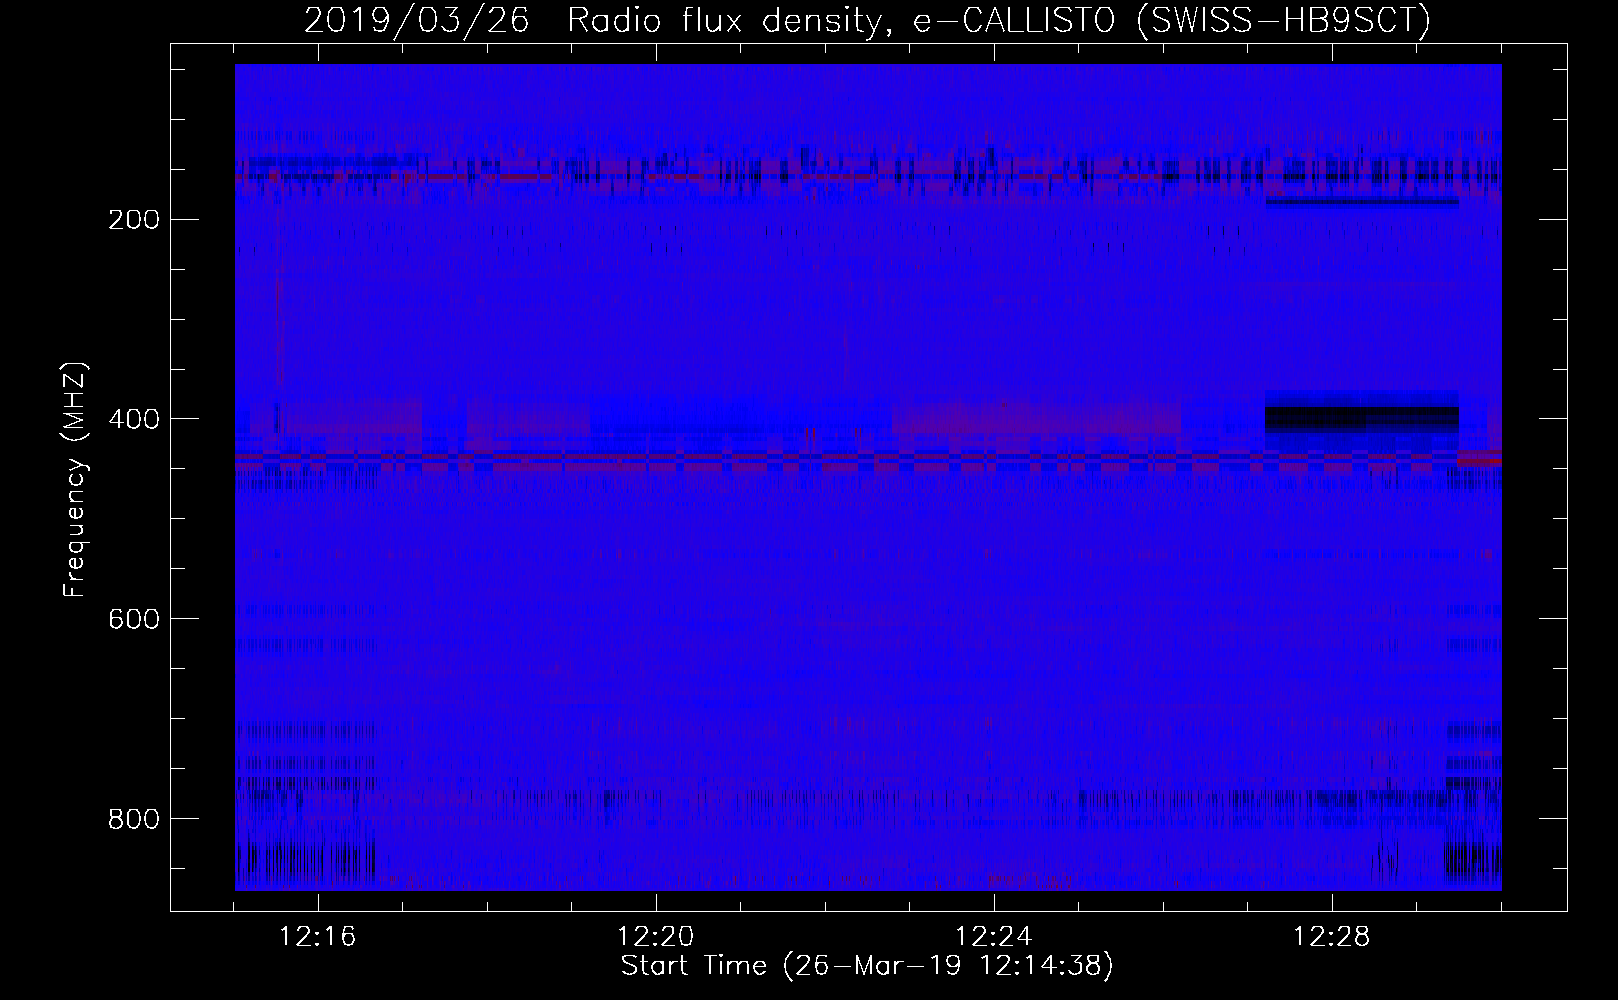Click the 400 frequency tick label
The image size is (1618, 1000).
[x=134, y=419]
